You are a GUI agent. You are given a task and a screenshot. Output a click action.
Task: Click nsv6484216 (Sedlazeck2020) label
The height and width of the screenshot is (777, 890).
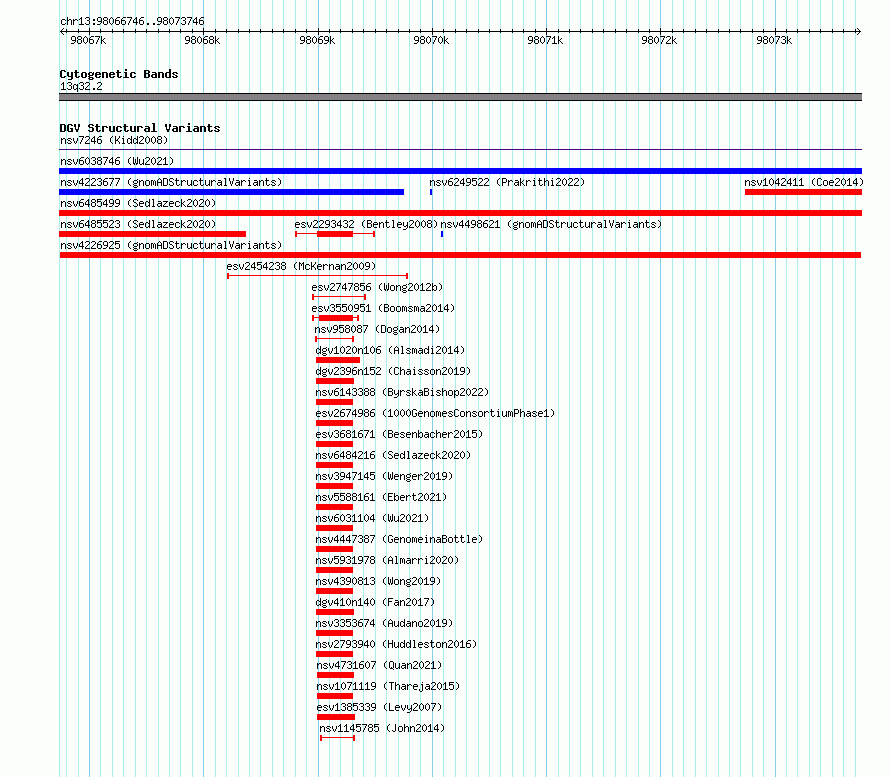(393, 455)
